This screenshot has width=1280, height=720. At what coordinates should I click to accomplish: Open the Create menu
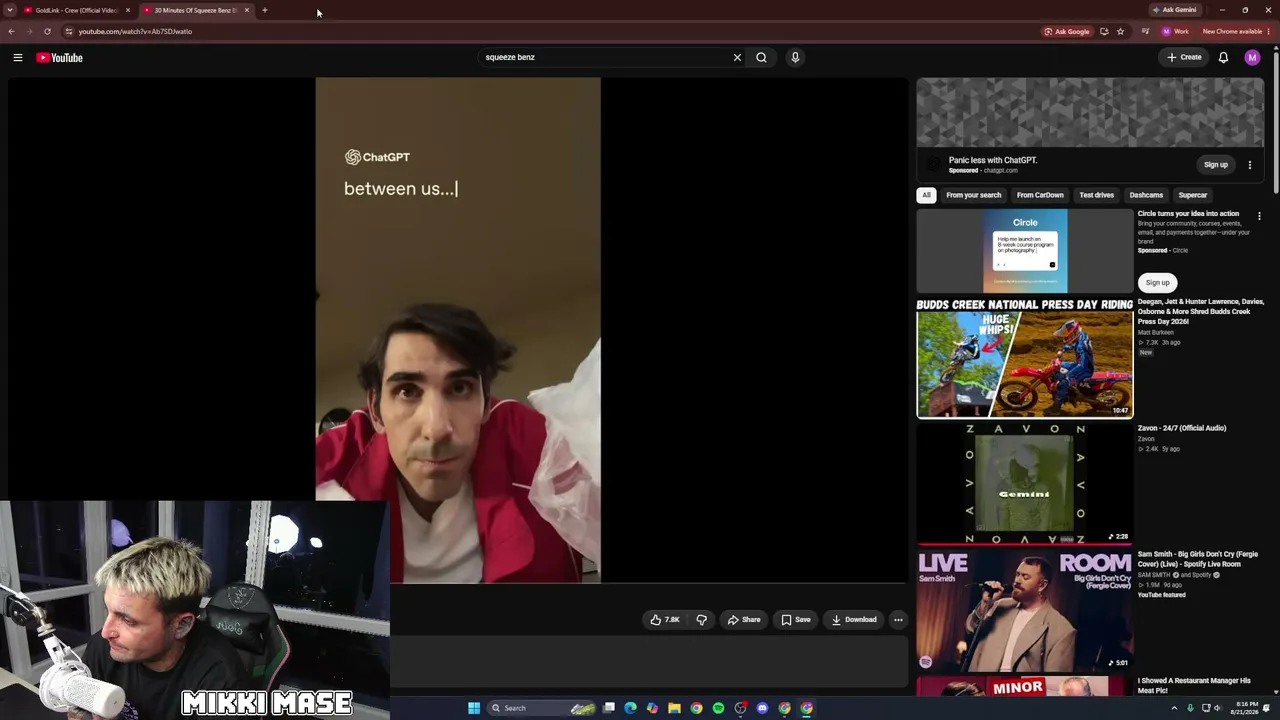point(1184,57)
